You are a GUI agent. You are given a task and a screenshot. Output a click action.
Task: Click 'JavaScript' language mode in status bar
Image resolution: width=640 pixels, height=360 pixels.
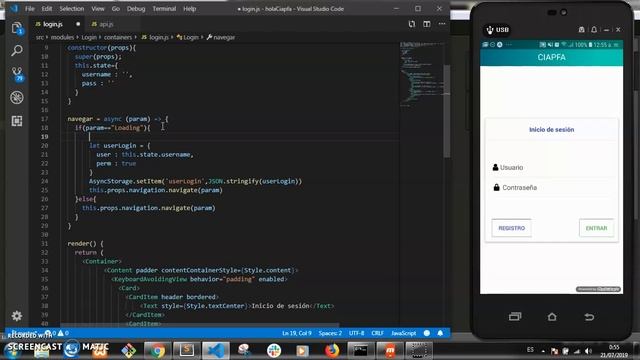404,333
